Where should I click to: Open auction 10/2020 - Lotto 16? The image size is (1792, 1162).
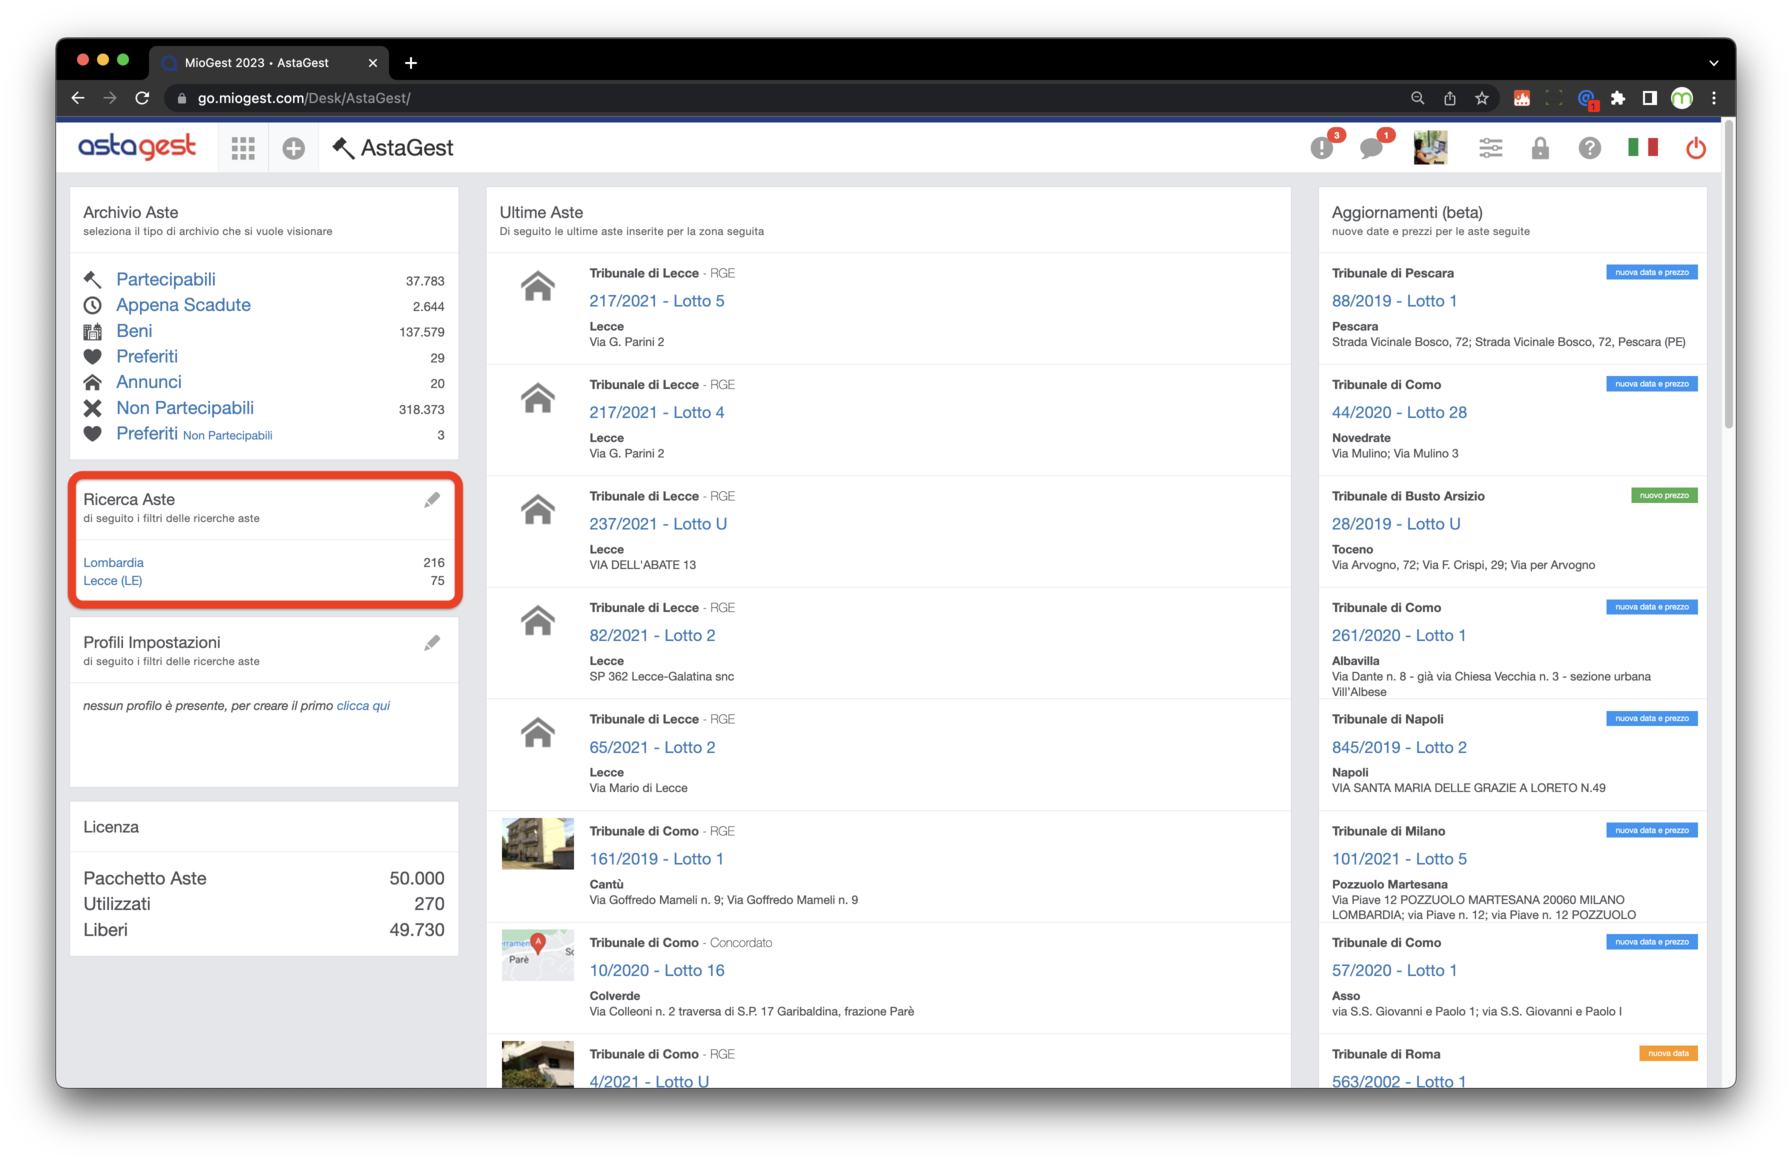[657, 970]
